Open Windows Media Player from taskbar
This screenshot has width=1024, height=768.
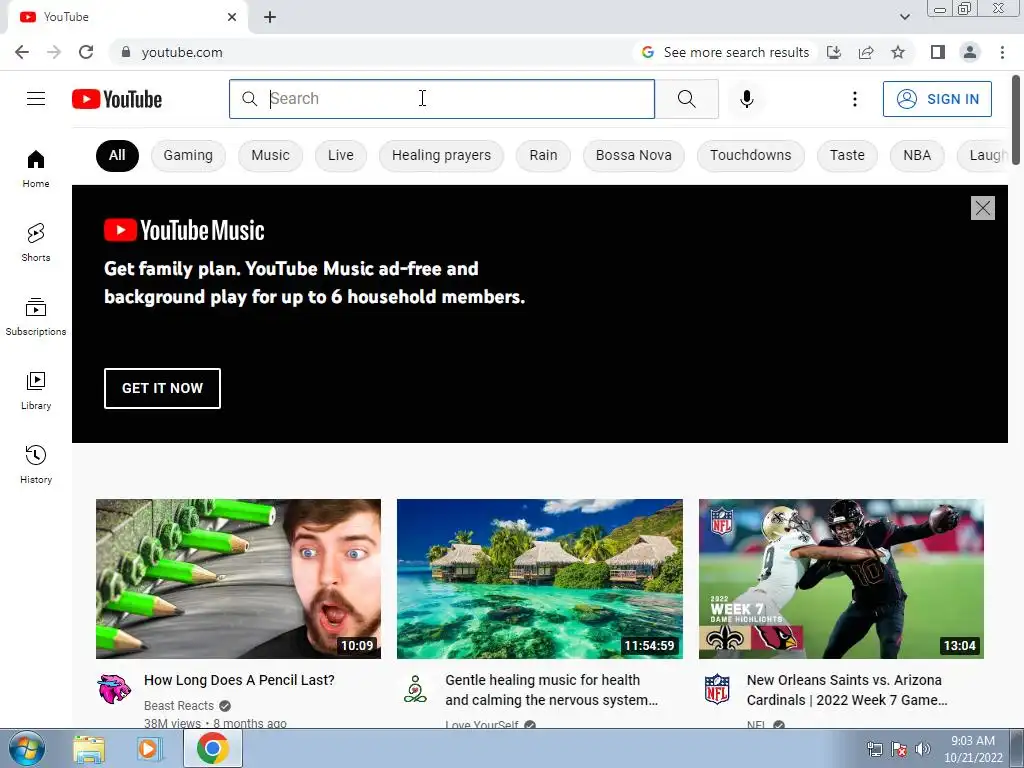point(149,749)
